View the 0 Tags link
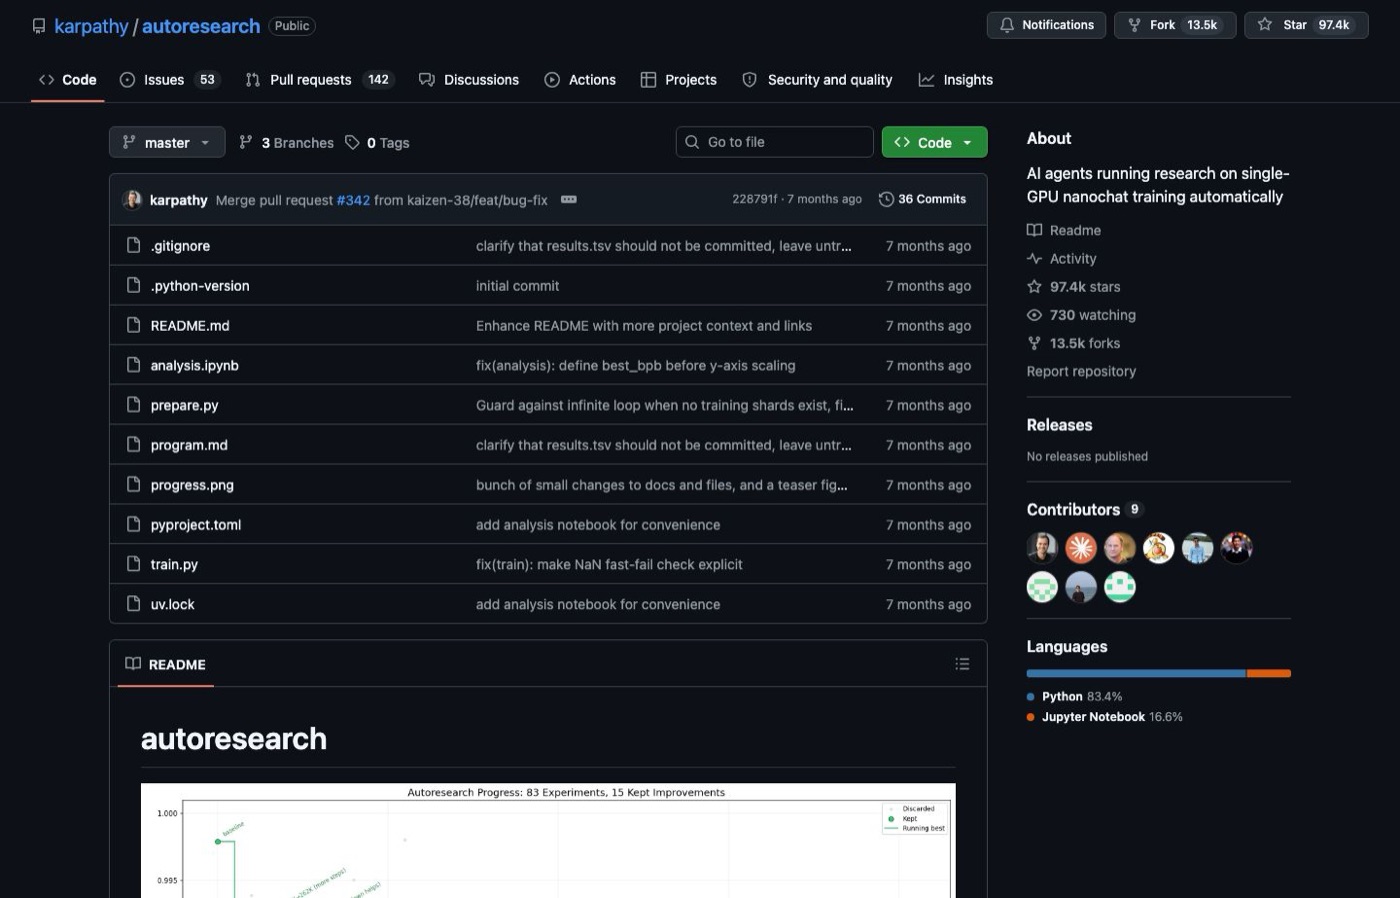This screenshot has width=1400, height=898. (x=377, y=143)
